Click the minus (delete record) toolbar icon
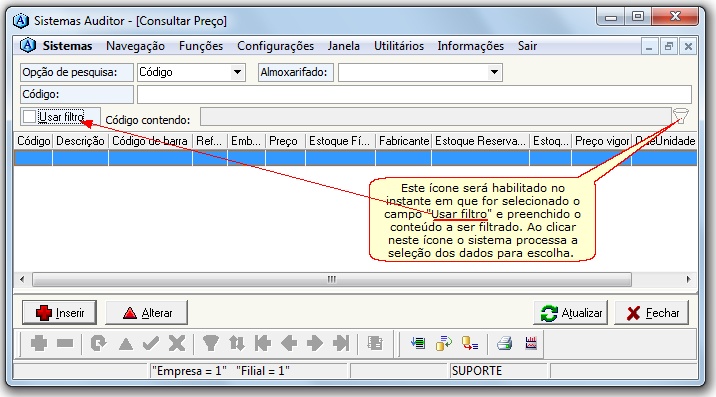Image resolution: width=716 pixels, height=397 pixels. click(x=65, y=343)
